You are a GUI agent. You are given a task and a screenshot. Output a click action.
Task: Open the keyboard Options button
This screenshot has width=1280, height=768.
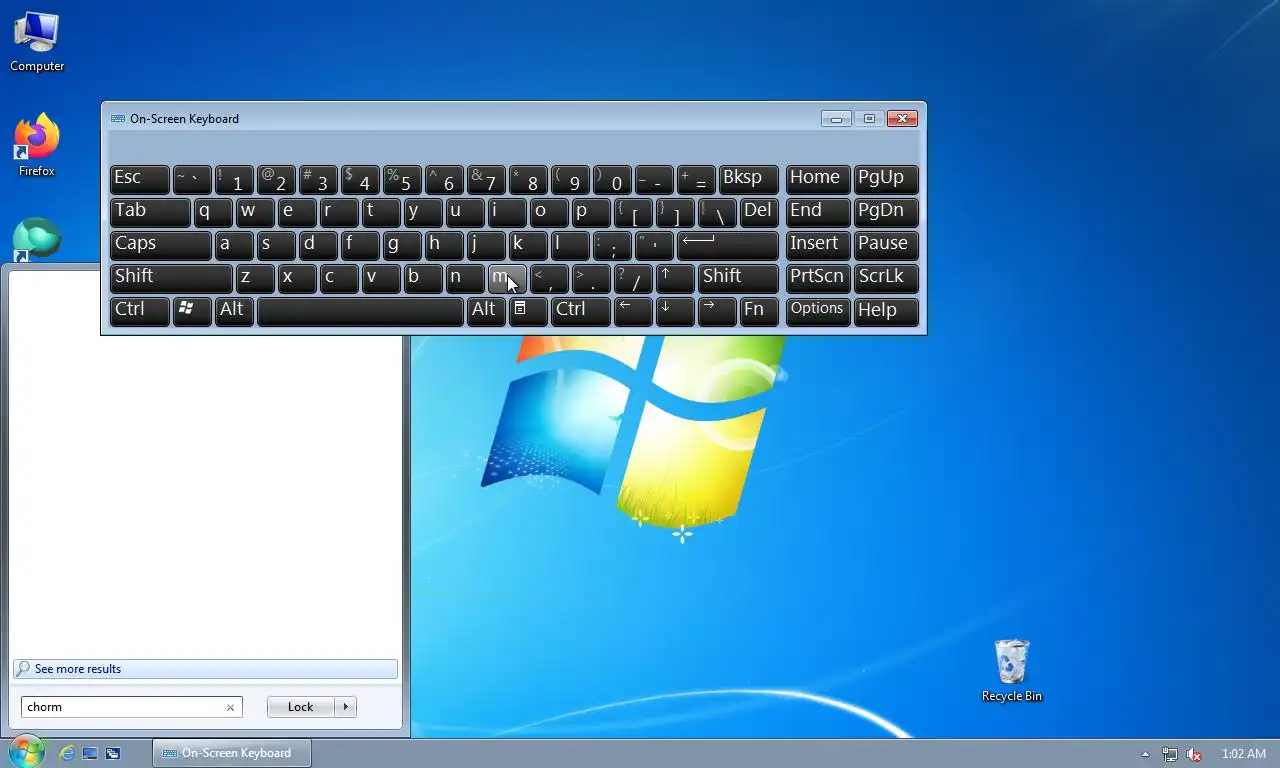818,311
